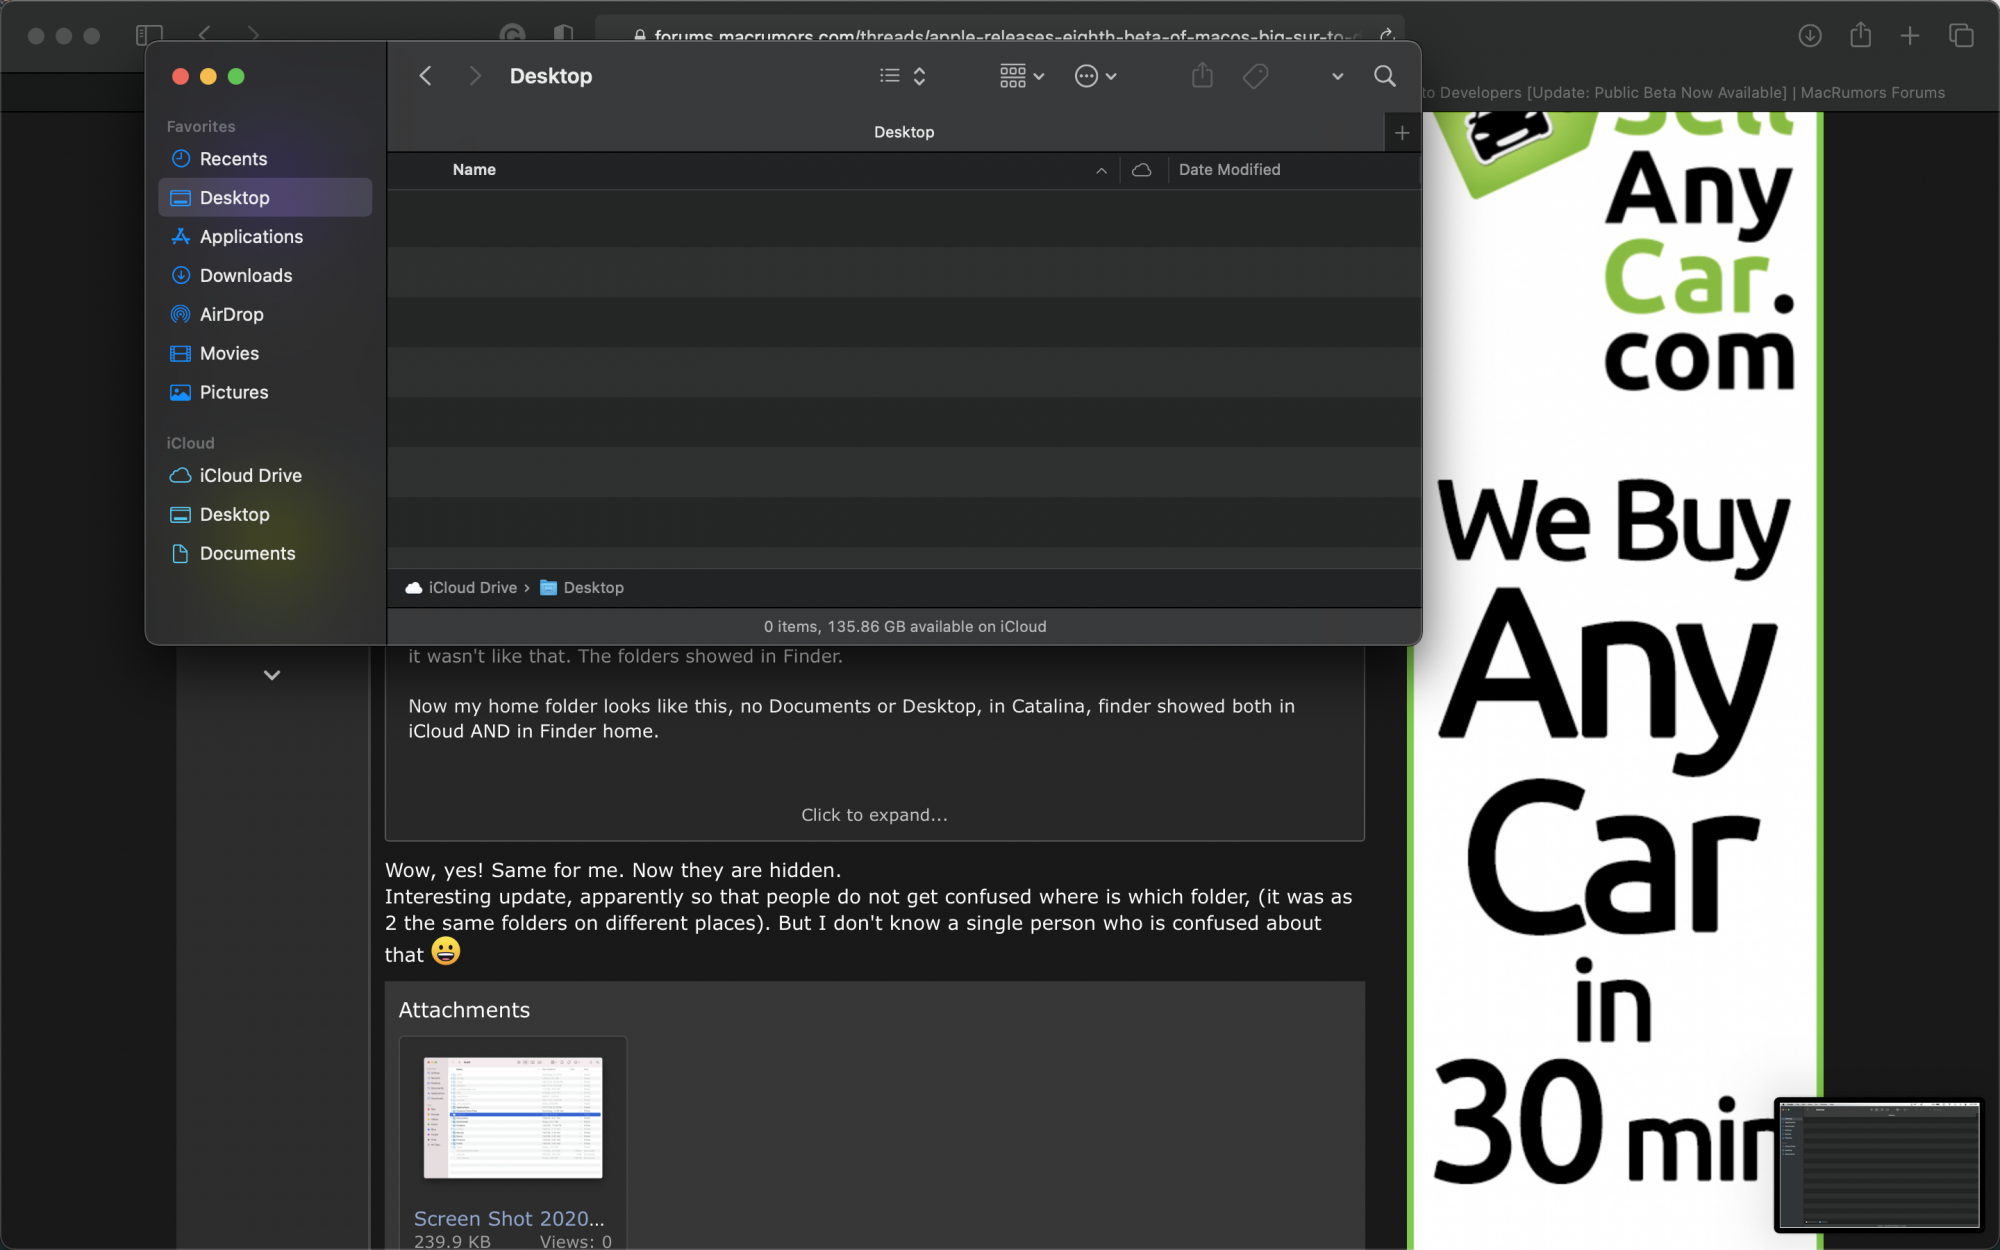Click the iCloud section heading
2000x1250 pixels.
(190, 443)
